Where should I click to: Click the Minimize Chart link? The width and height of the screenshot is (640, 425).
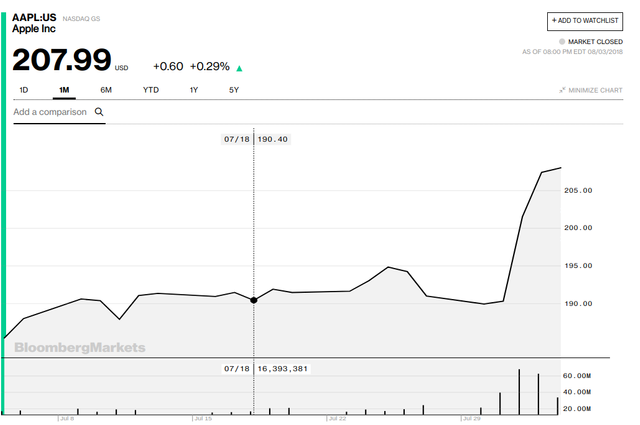point(591,90)
